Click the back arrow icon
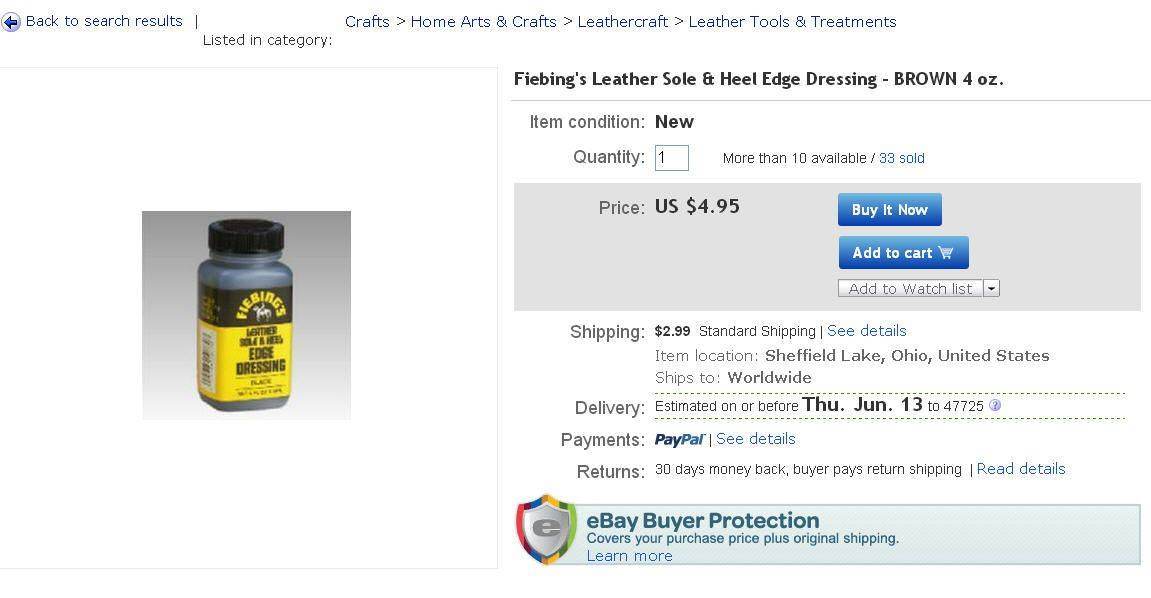This screenshot has height=598, width=1151. 11,22
